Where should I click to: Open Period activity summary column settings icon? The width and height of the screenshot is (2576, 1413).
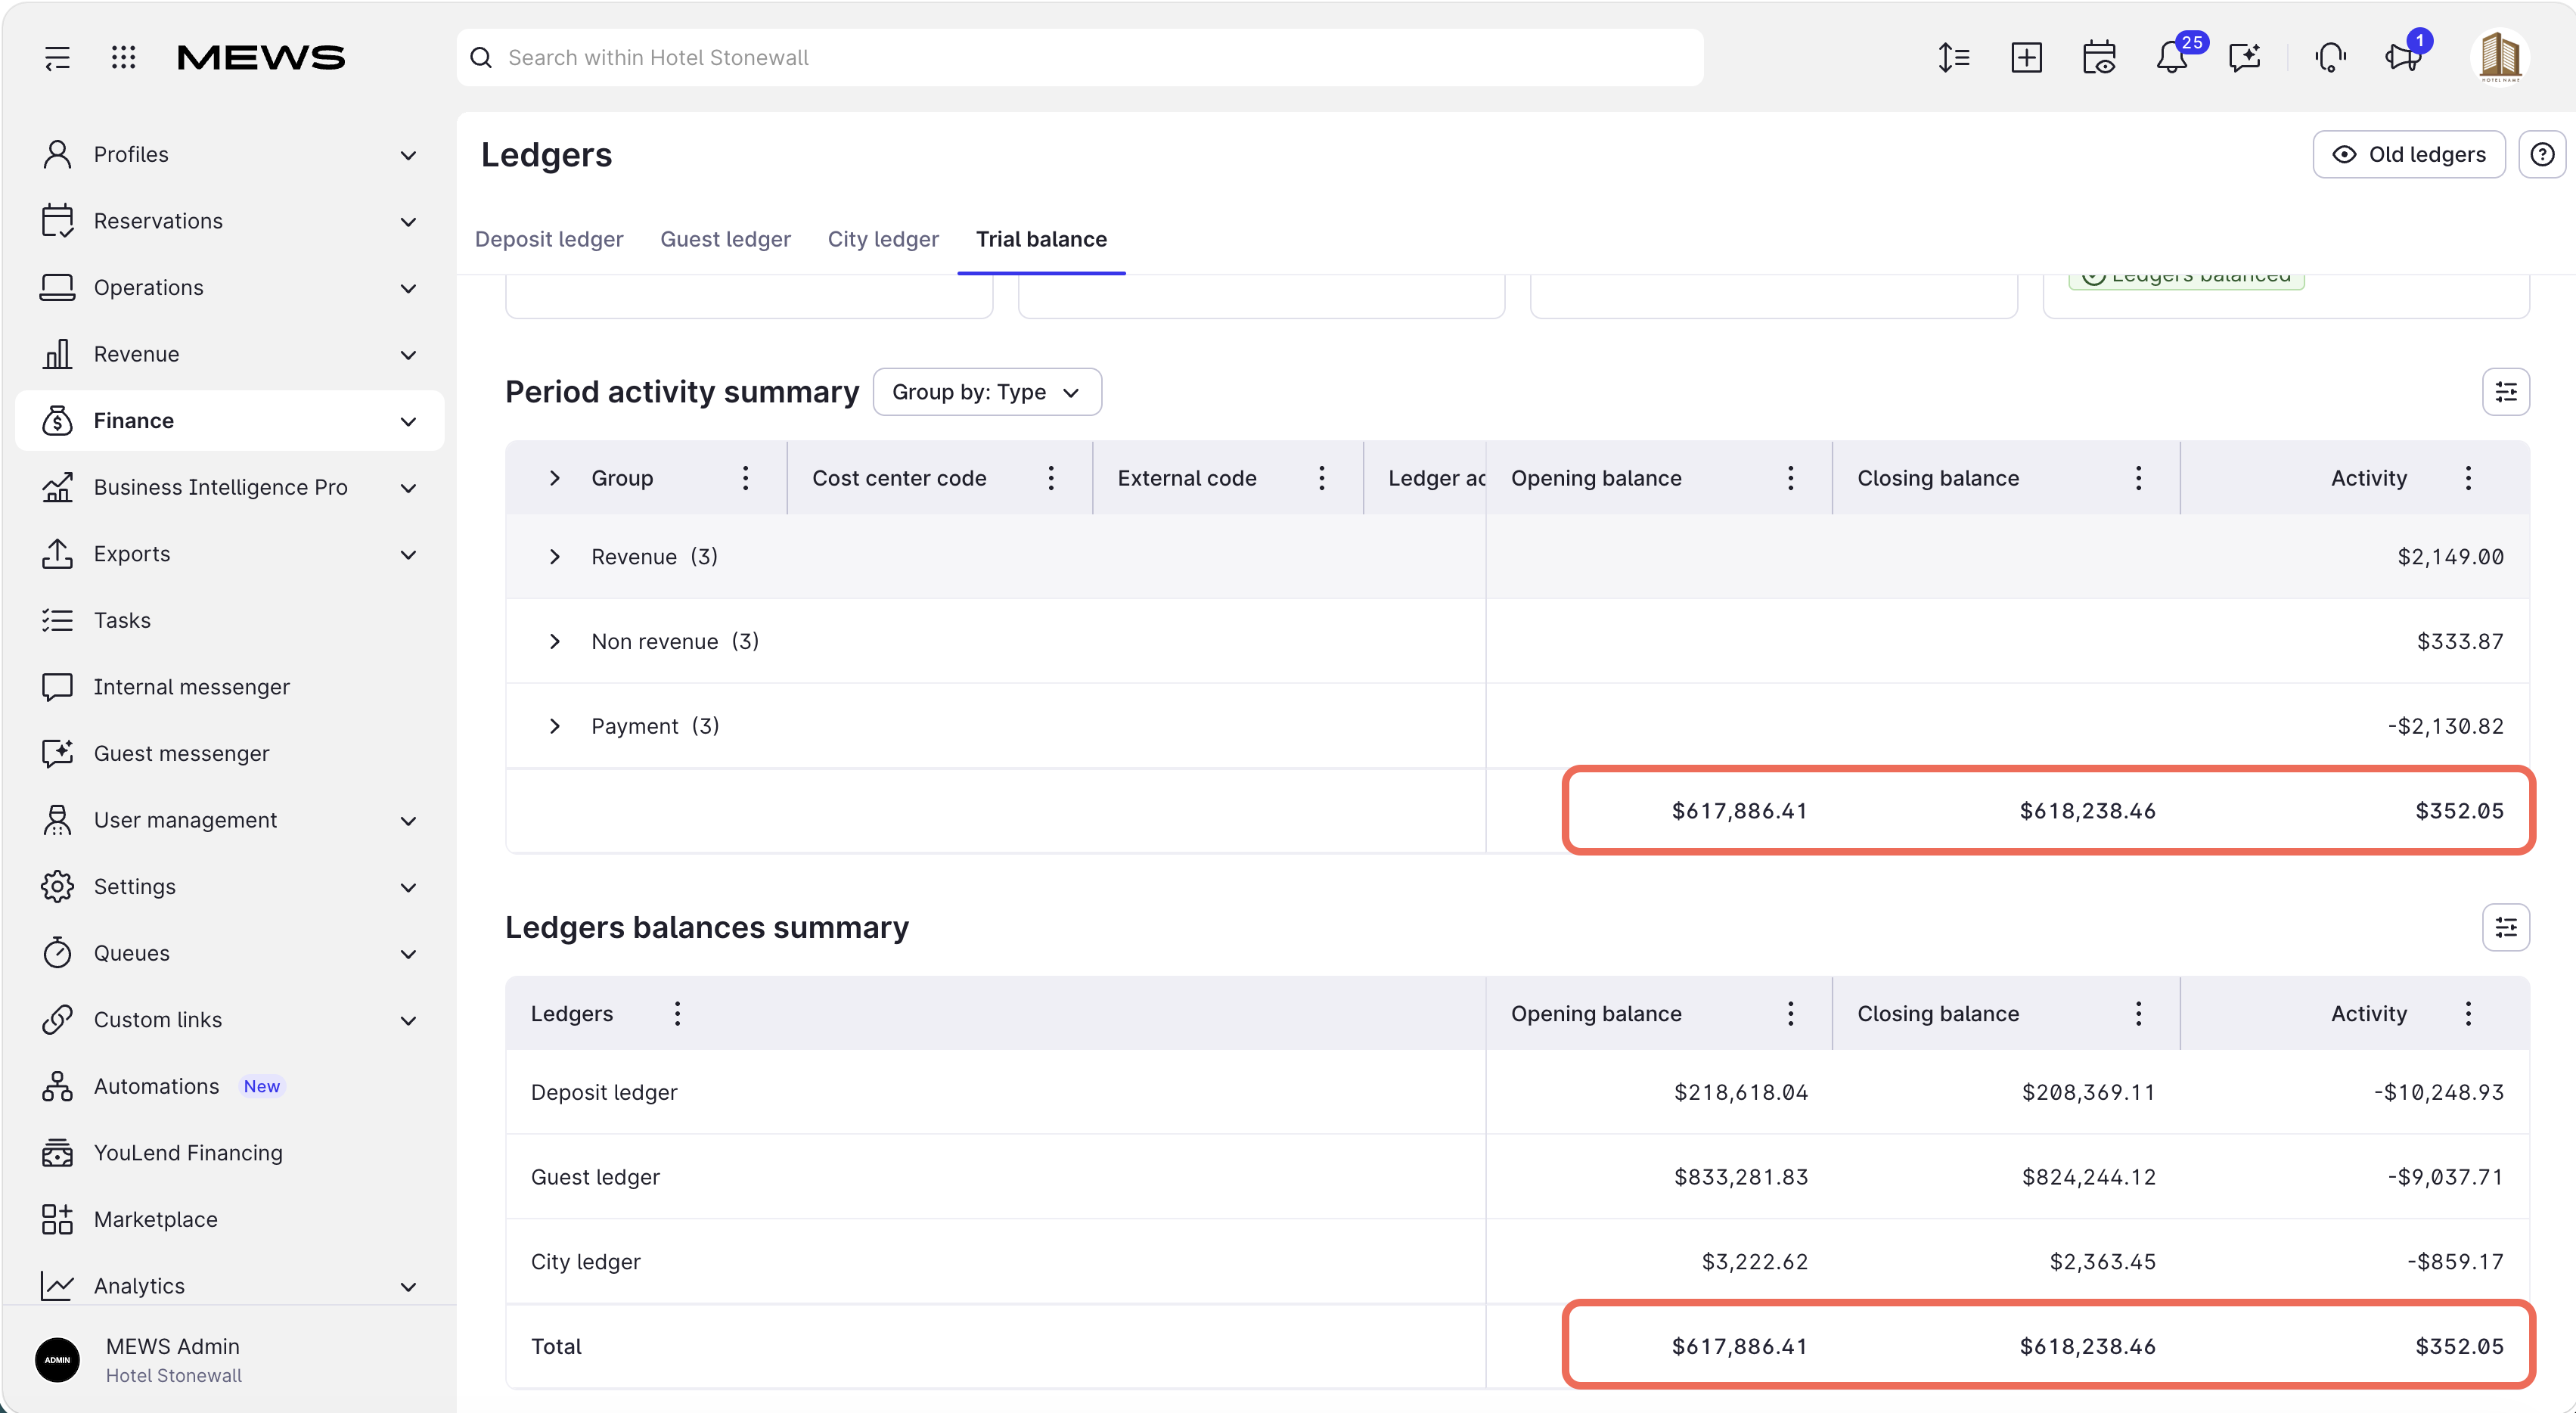coord(2506,392)
